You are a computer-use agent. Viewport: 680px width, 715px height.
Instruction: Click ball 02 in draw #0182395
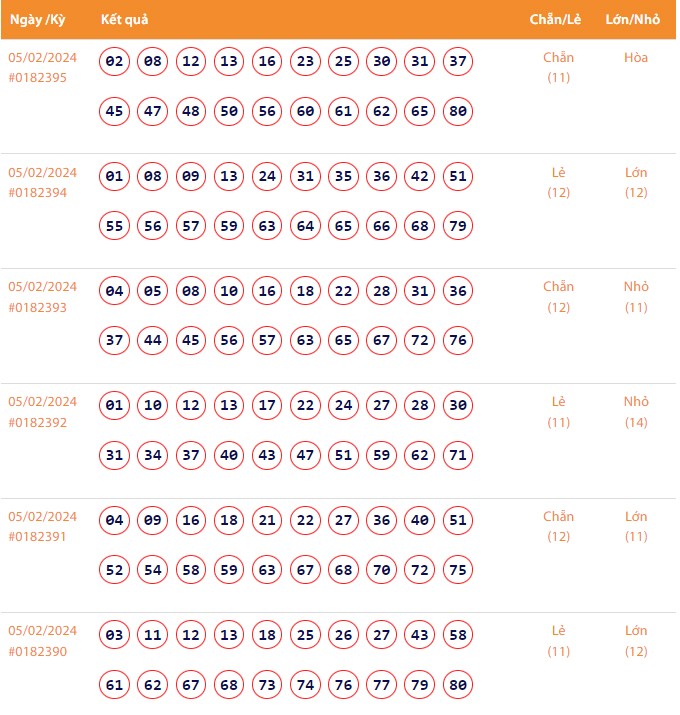115,62
